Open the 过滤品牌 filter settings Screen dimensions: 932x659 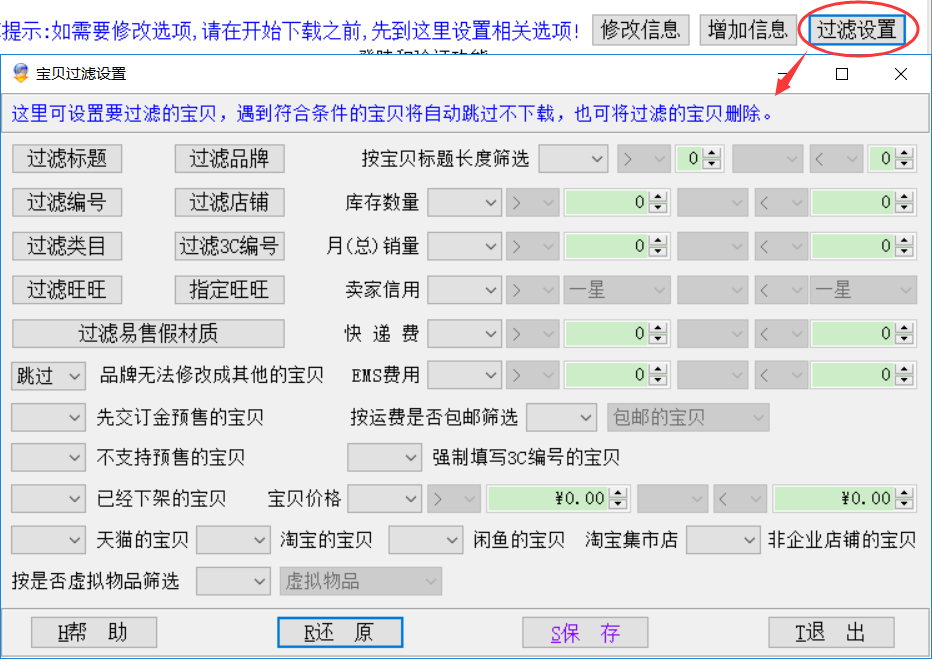[x=229, y=158]
